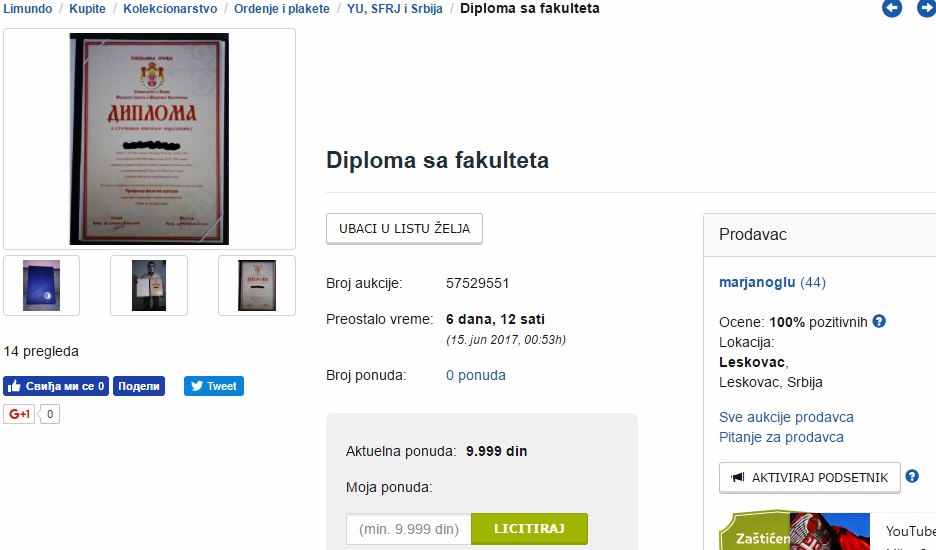This screenshot has width=936, height=550.
Task: Click help icon next to positive ratings
Action: 879,321
